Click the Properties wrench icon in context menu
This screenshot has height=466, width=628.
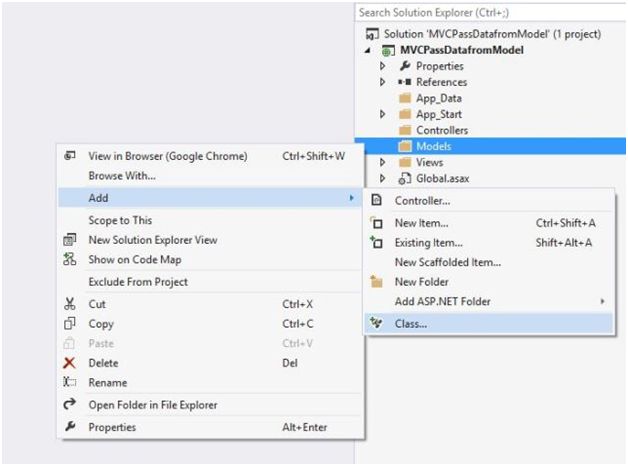70,428
